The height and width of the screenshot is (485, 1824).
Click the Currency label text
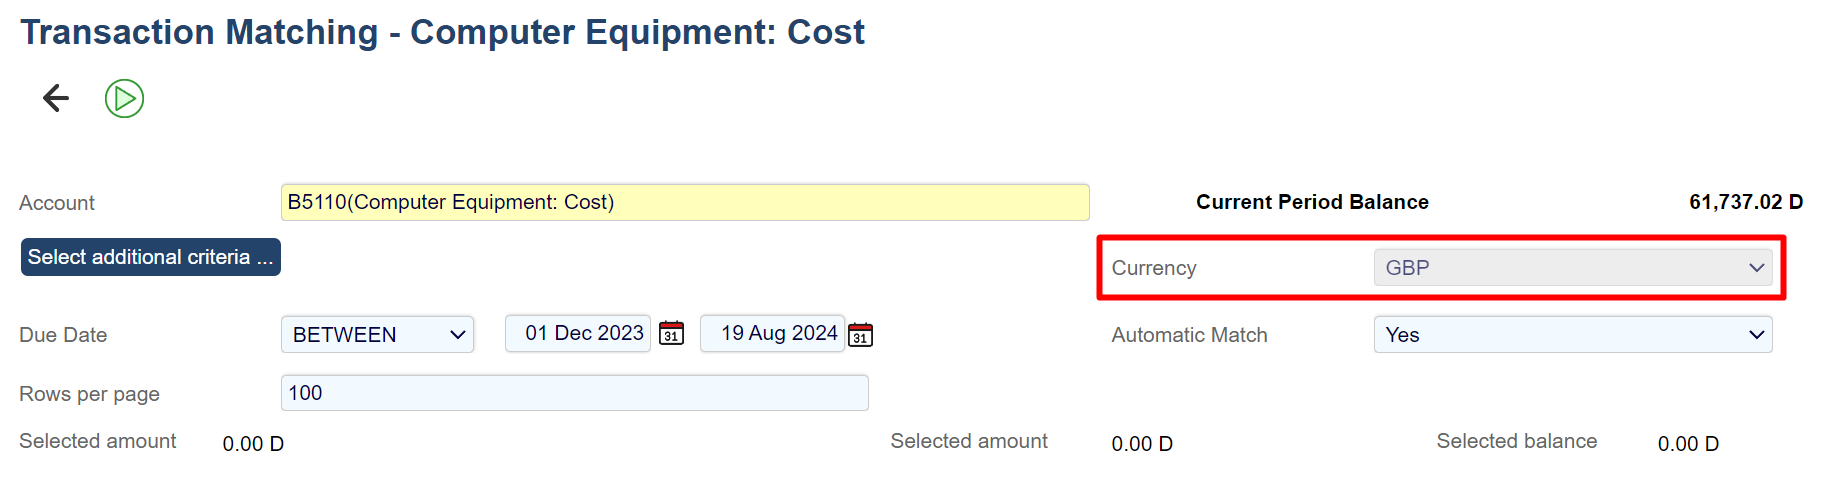pyautogui.click(x=1154, y=268)
